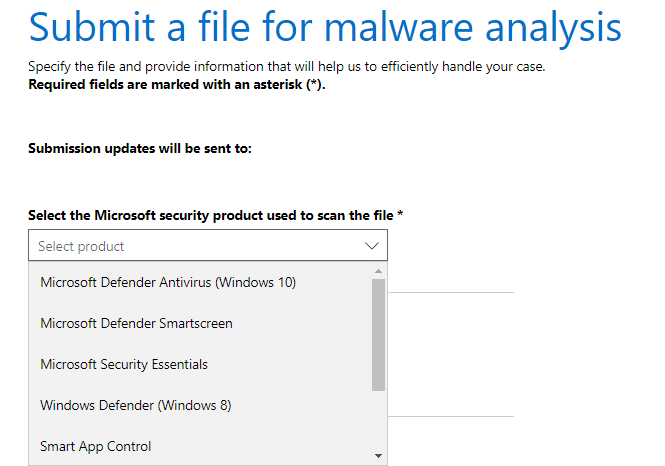Viewport: 665px width, 466px height.
Task: Click the 'Specify the file' instruction sentence
Action: 286,68
